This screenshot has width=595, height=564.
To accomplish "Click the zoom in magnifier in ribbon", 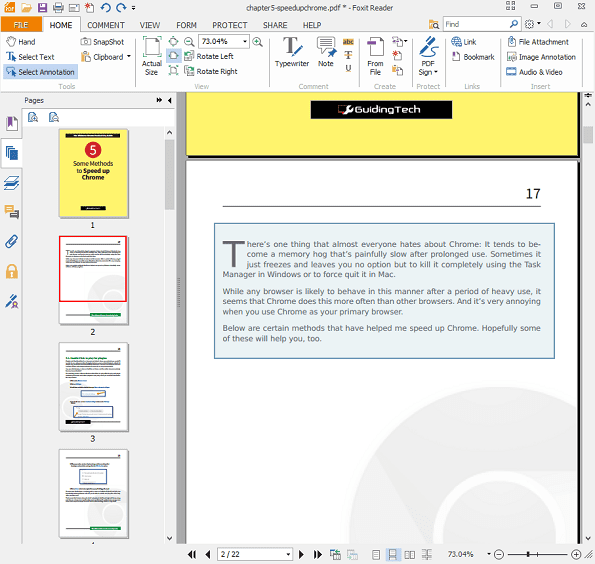I will [x=258, y=41].
